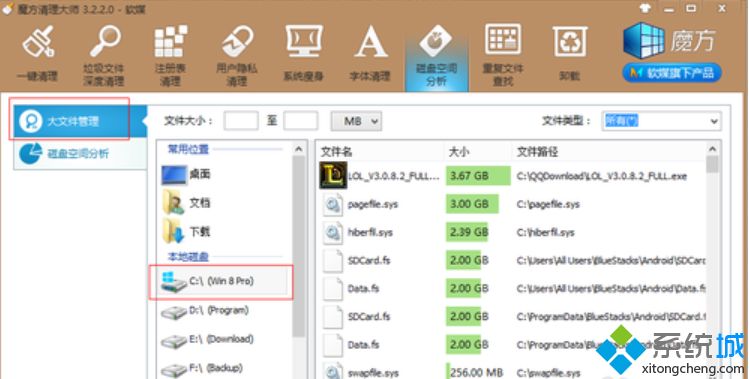The image size is (749, 379).
Task: Click the 下载 folder icon
Action: (173, 231)
